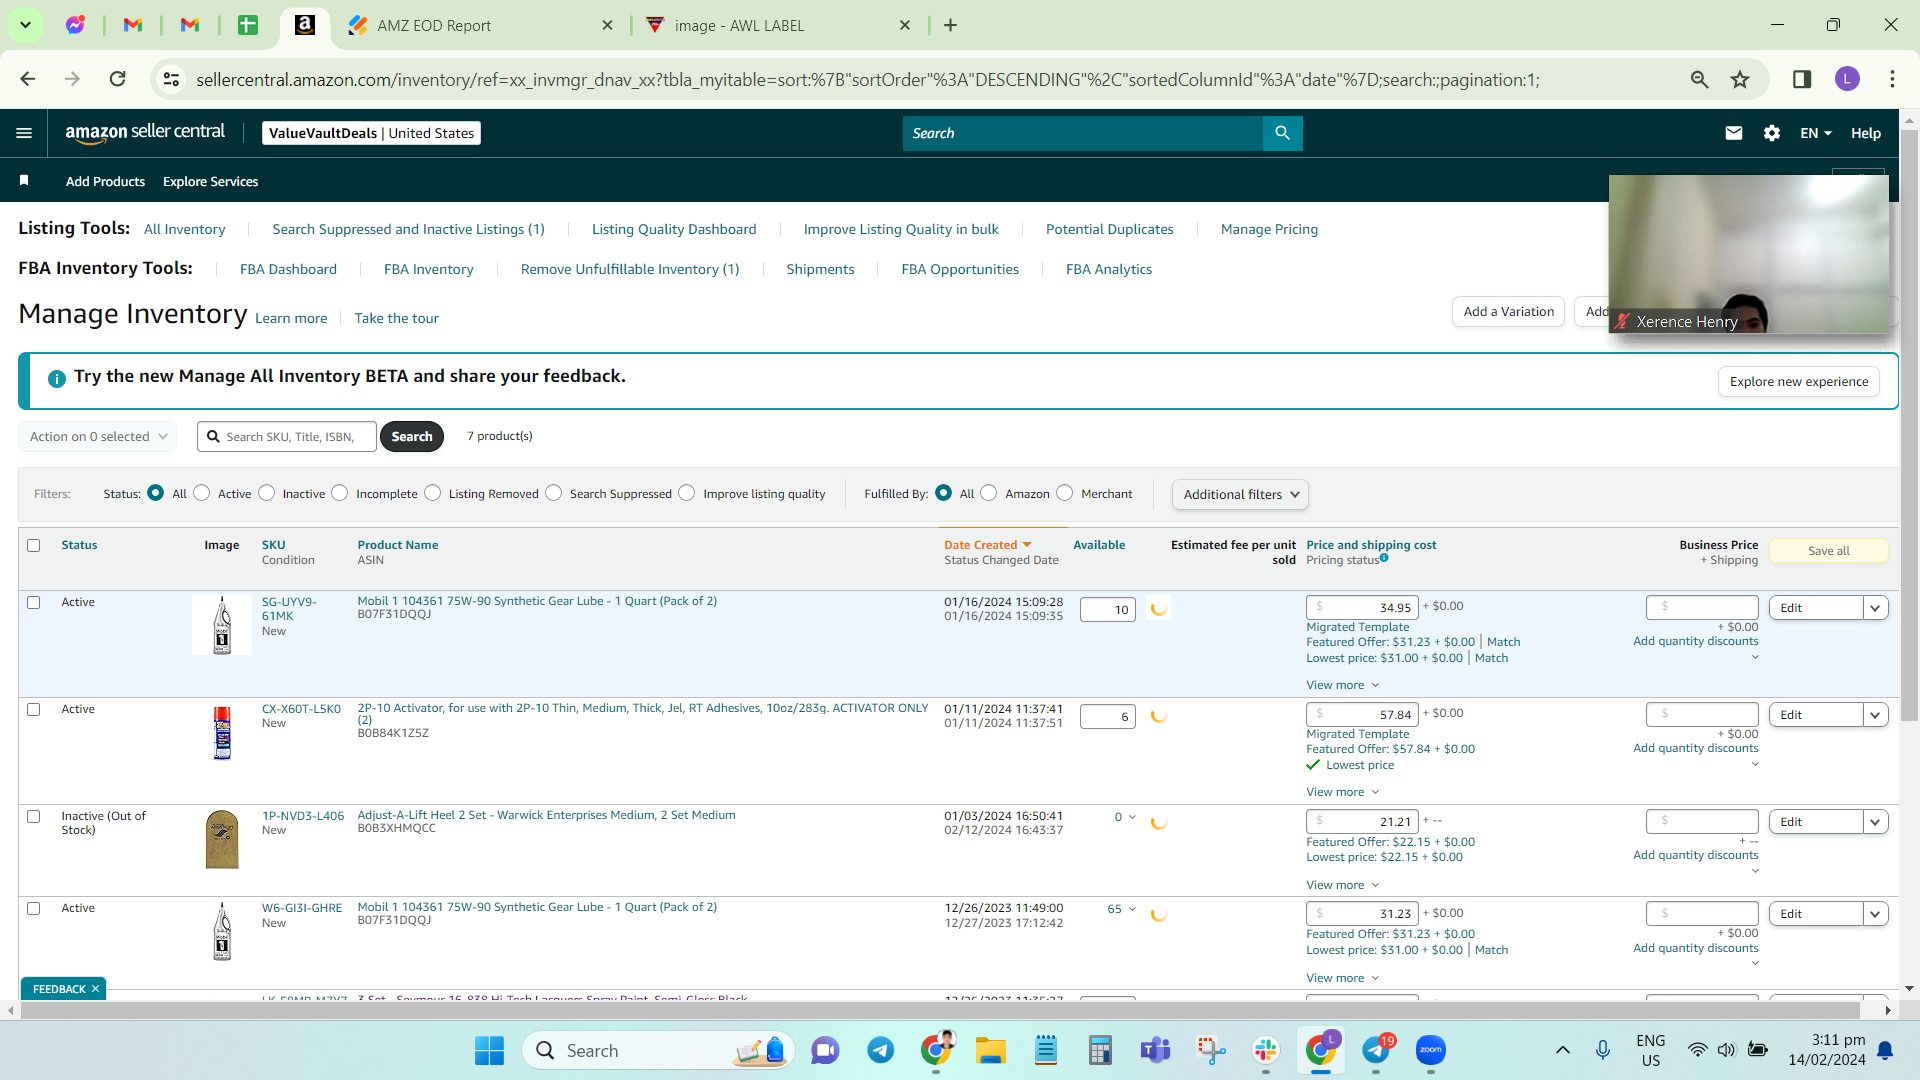
Task: Select the Active status radio button
Action: click(x=202, y=493)
